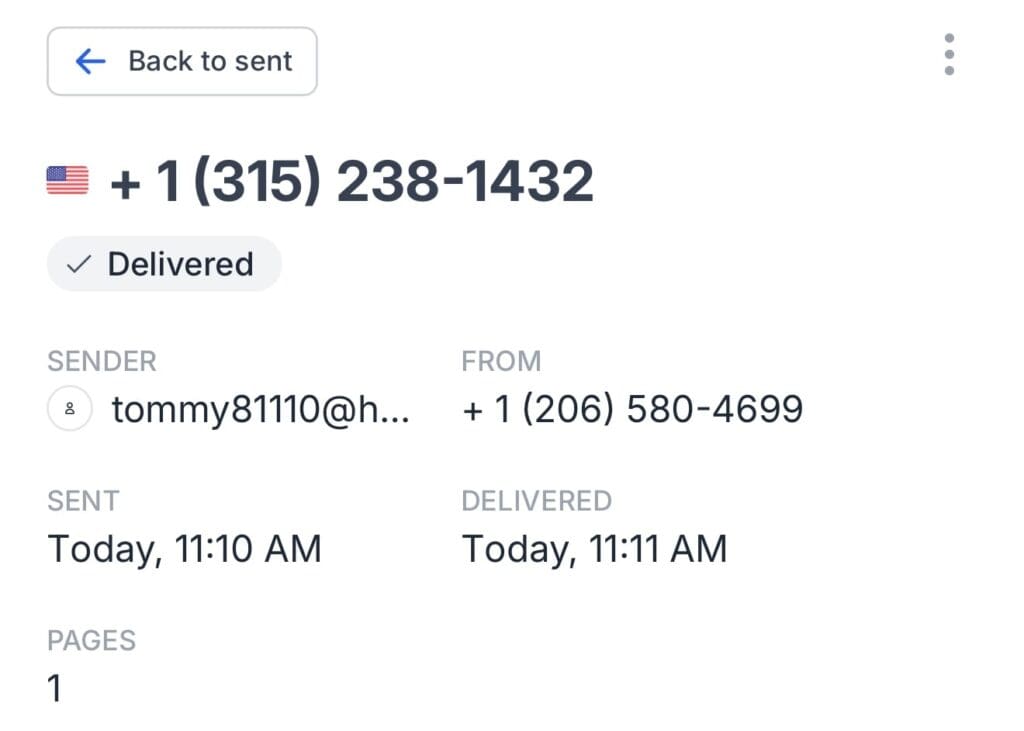The width and height of the screenshot is (1024, 731).
Task: Click the SENDER field label
Action: point(102,361)
